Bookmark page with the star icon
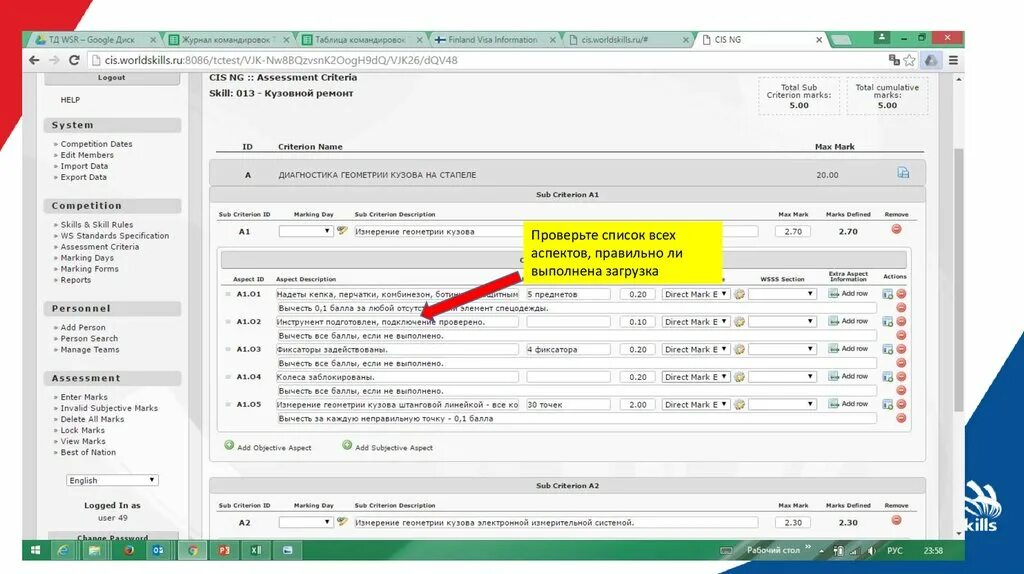1024x574 pixels. click(909, 60)
